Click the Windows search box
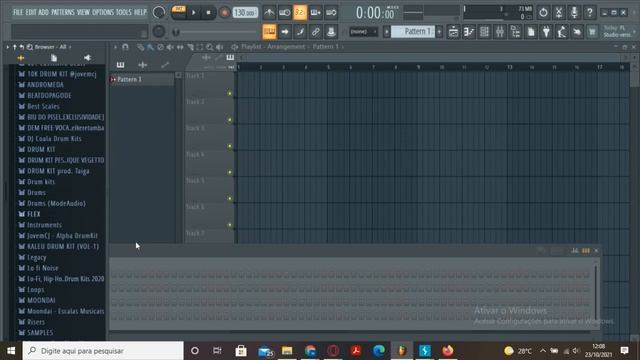640x360 pixels. point(103,351)
